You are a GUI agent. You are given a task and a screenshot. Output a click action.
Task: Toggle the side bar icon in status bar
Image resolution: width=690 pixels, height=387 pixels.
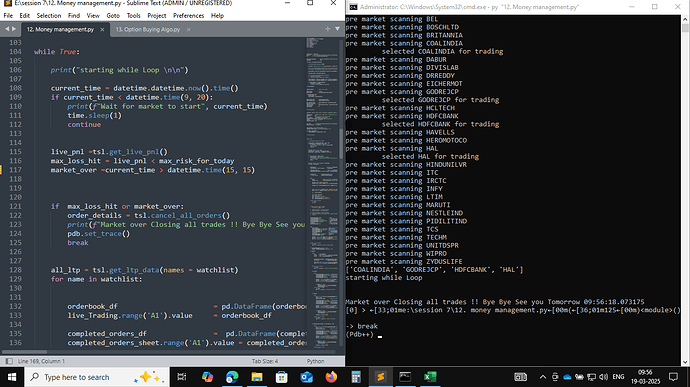[x=9, y=361]
